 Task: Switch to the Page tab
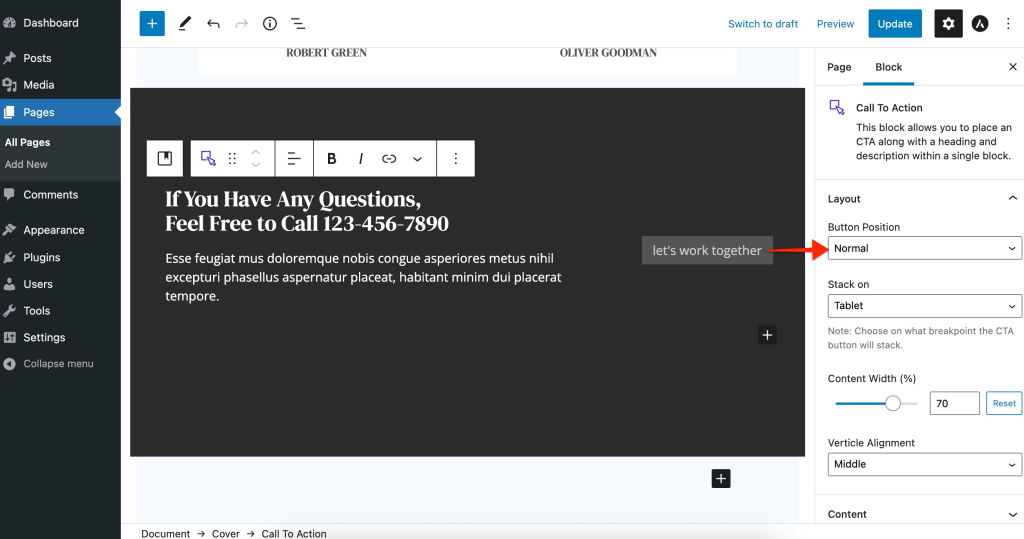(839, 67)
